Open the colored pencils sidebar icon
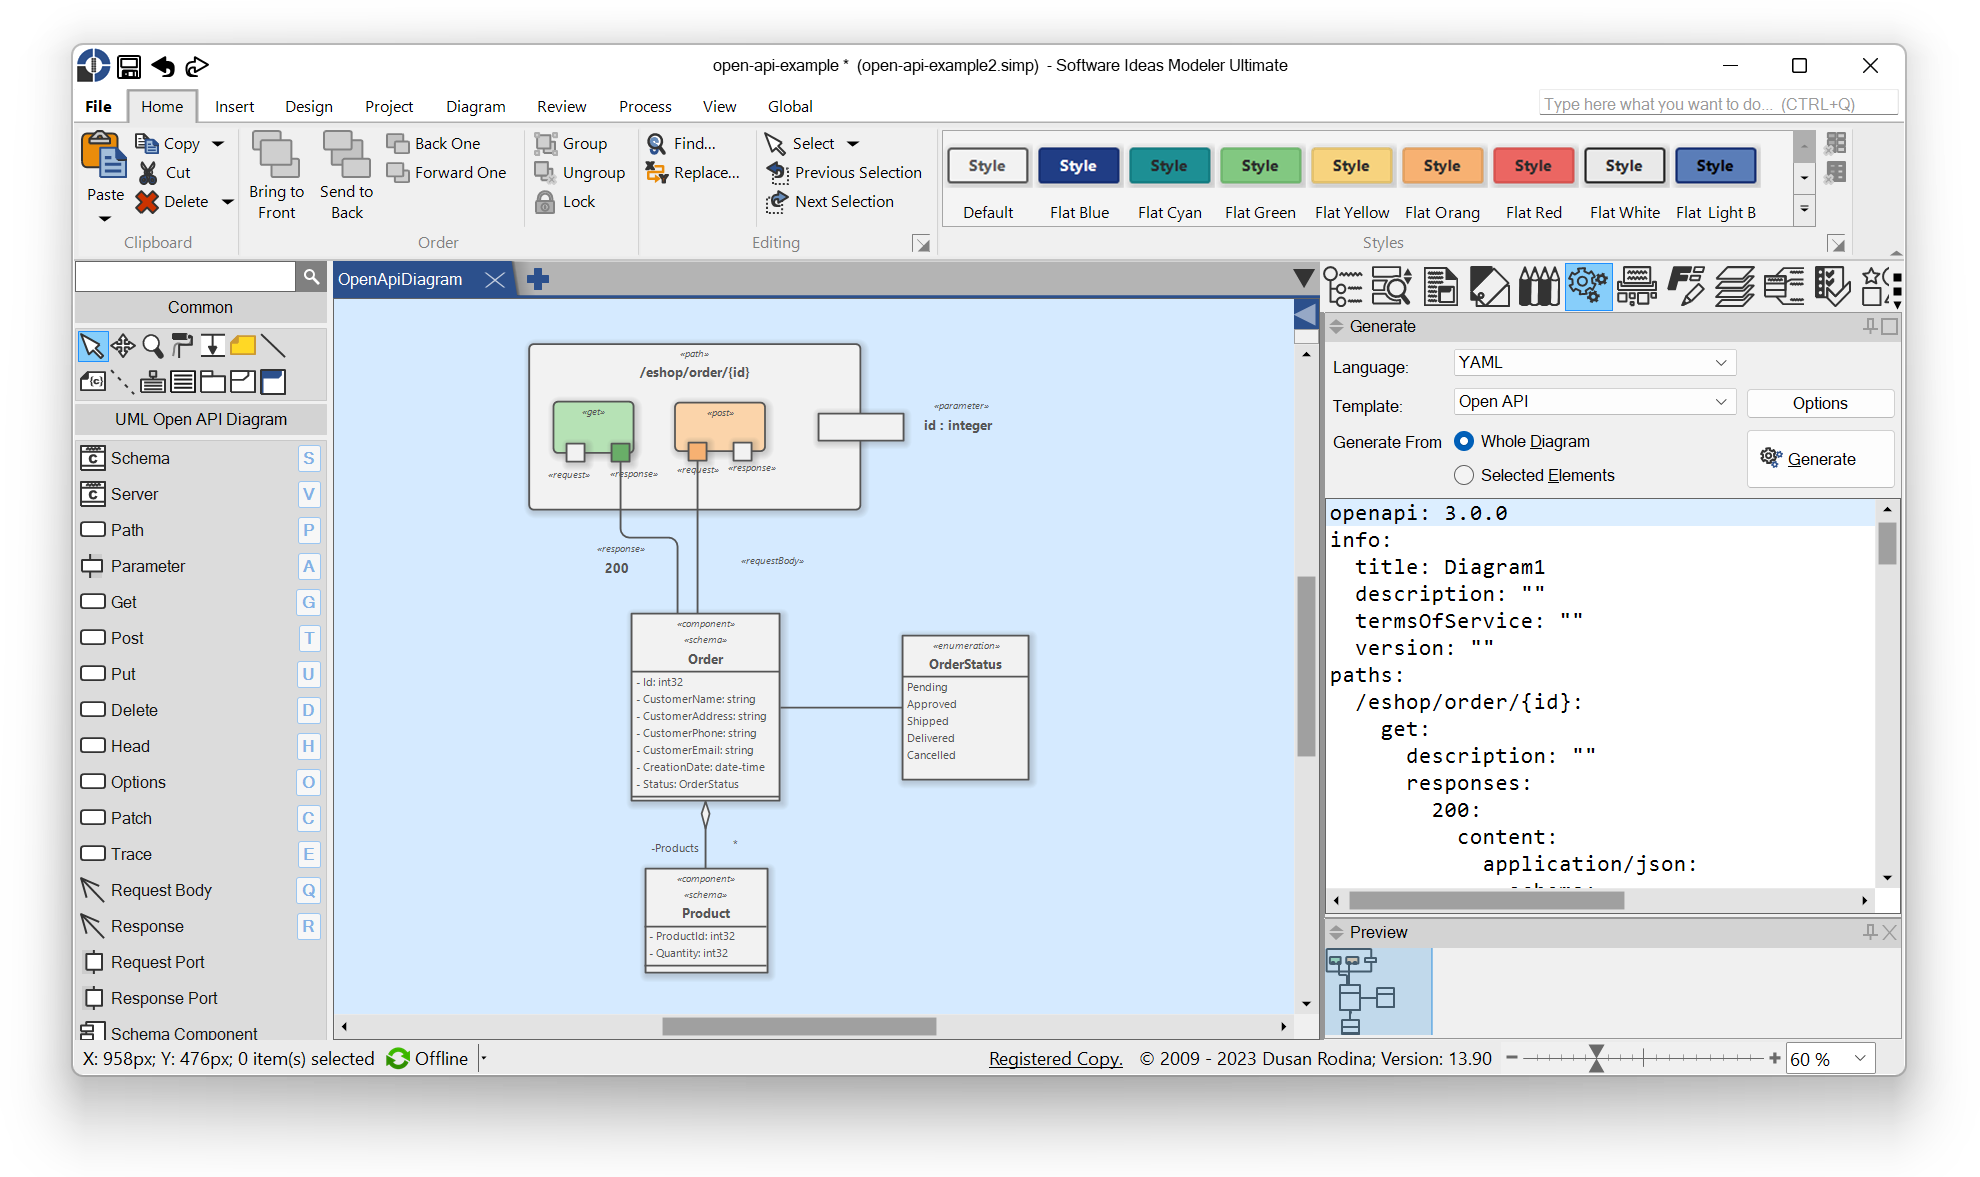Viewport: 1980px width, 1177px height. pyautogui.click(x=1538, y=287)
